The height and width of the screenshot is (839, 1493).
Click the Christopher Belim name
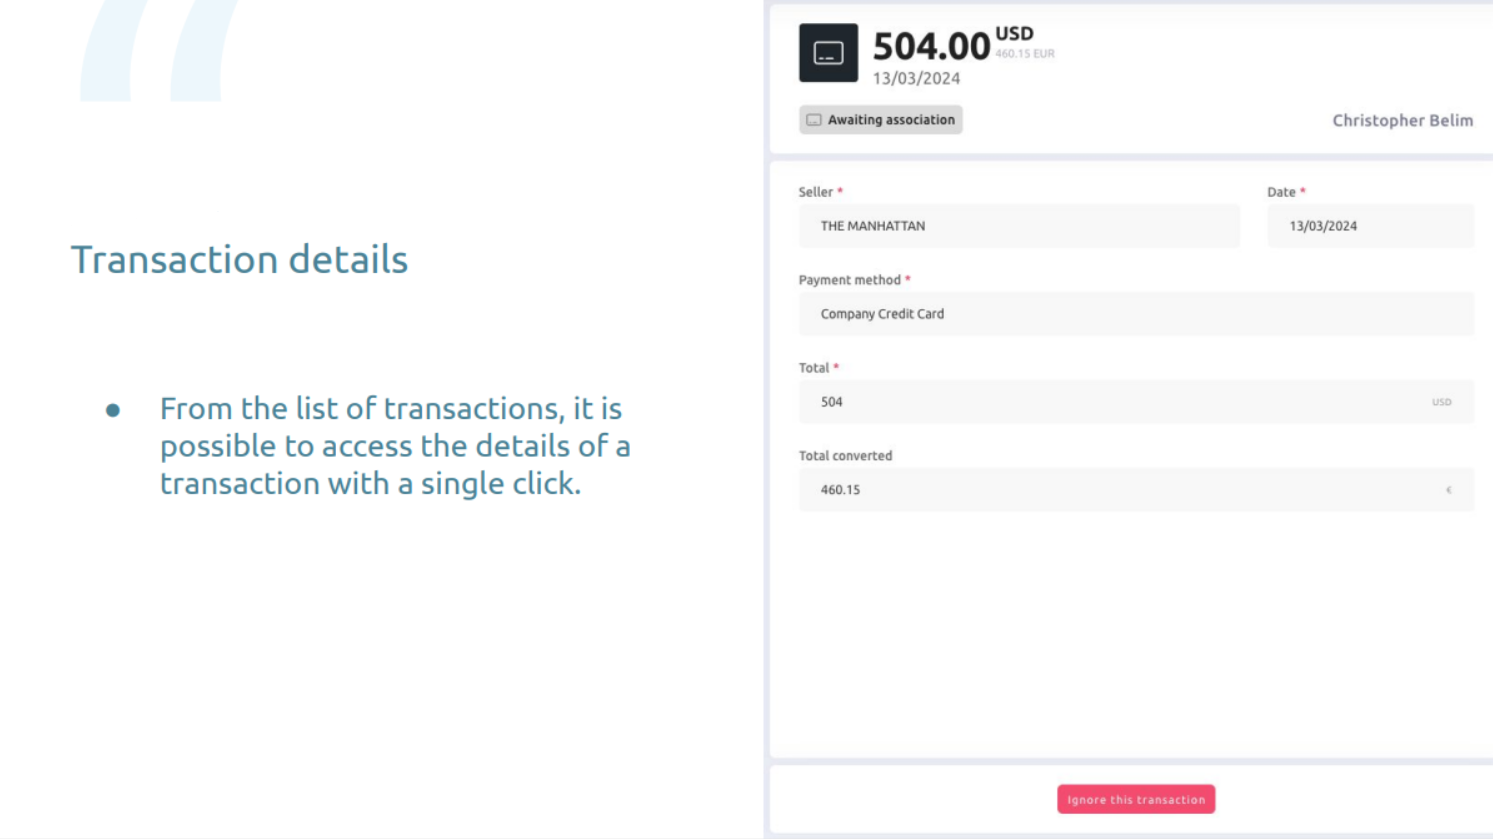[x=1402, y=120]
